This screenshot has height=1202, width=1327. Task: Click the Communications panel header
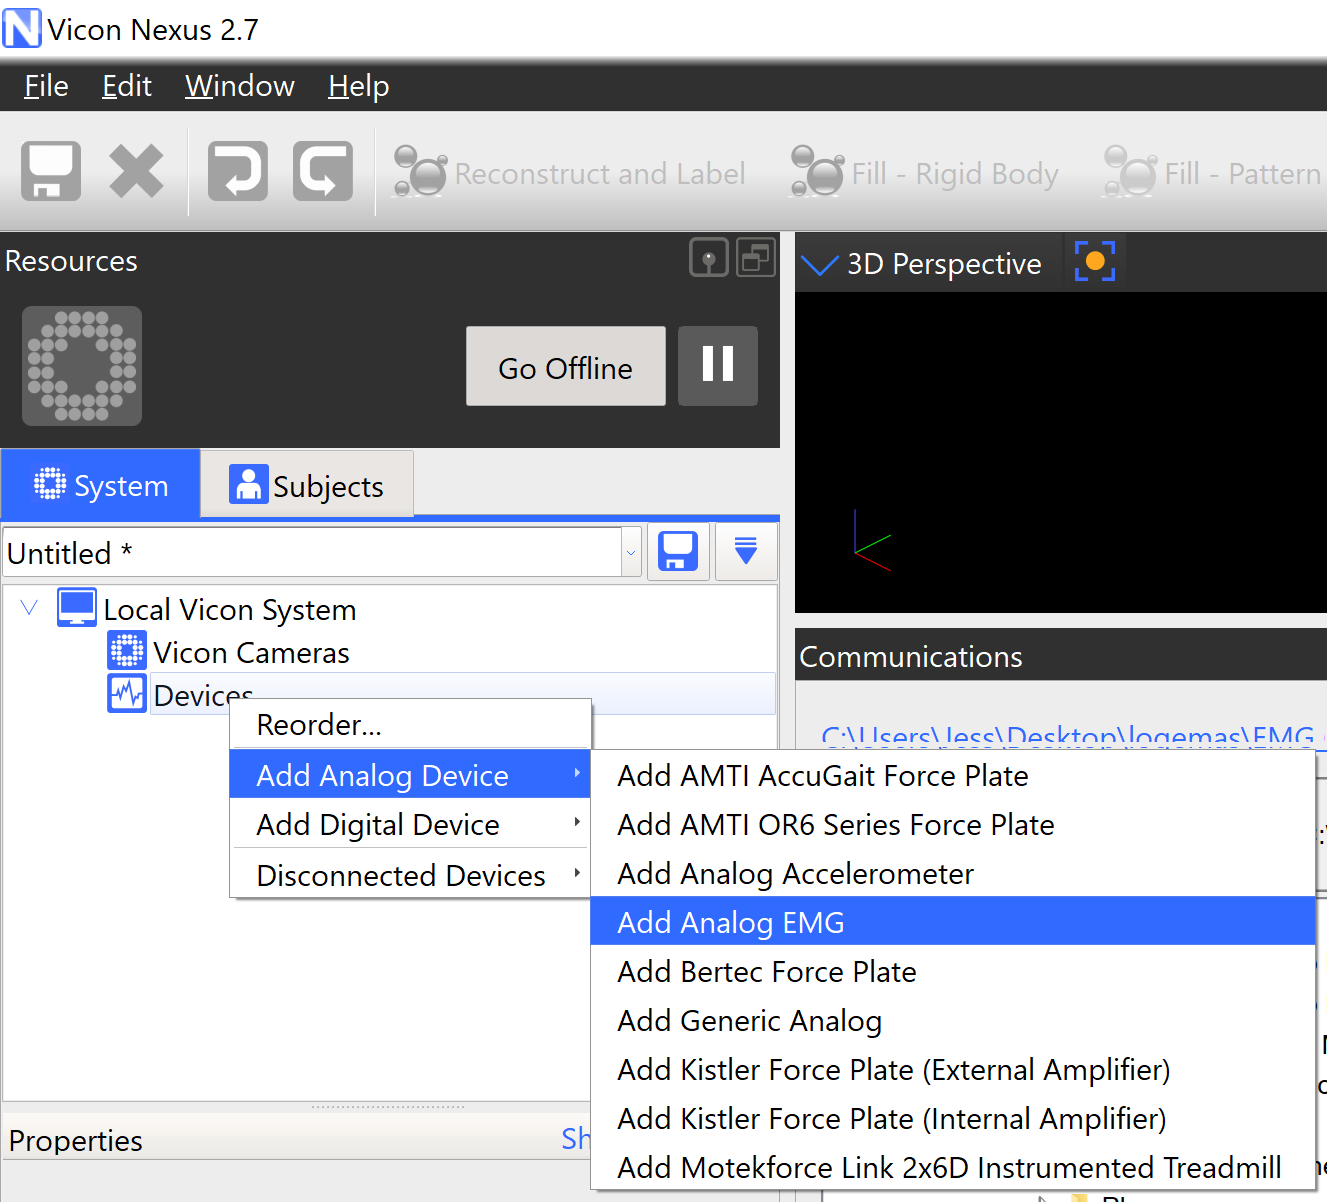1061,656
